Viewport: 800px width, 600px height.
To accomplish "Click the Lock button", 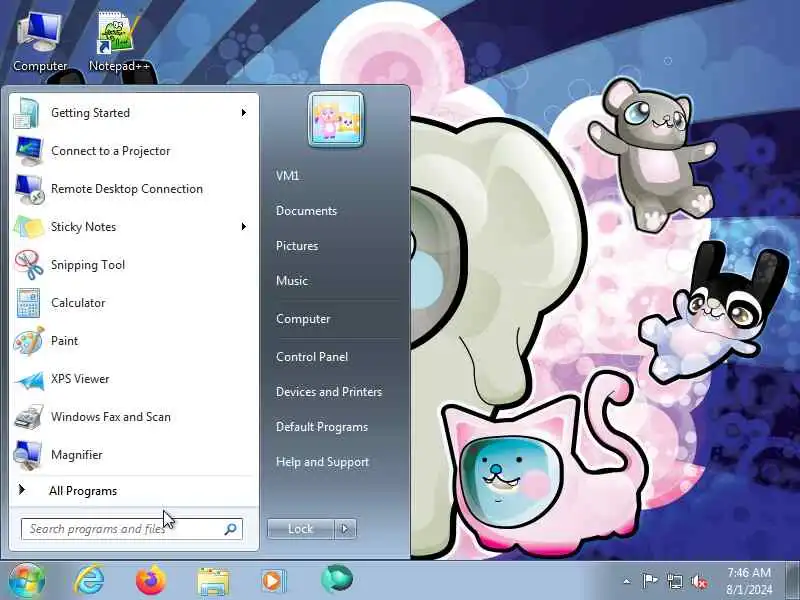I will tap(301, 529).
